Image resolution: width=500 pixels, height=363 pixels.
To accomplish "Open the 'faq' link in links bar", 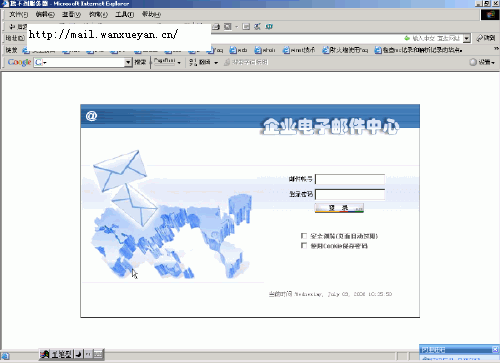I will coord(215,50).
